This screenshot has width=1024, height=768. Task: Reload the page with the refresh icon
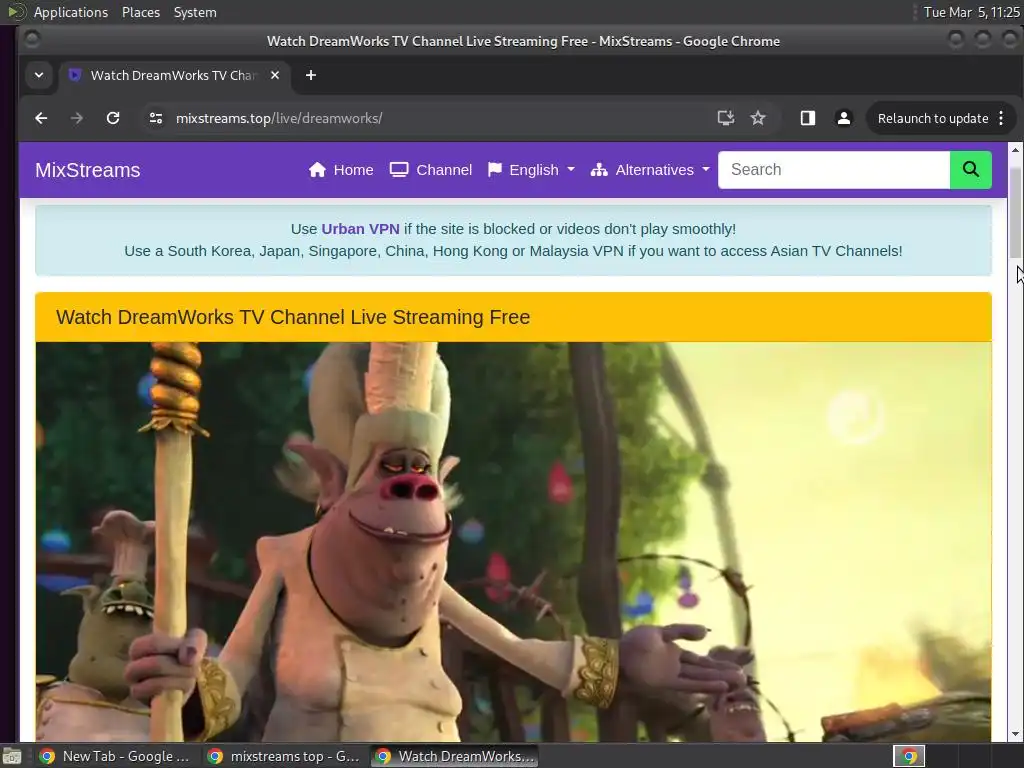[x=113, y=118]
